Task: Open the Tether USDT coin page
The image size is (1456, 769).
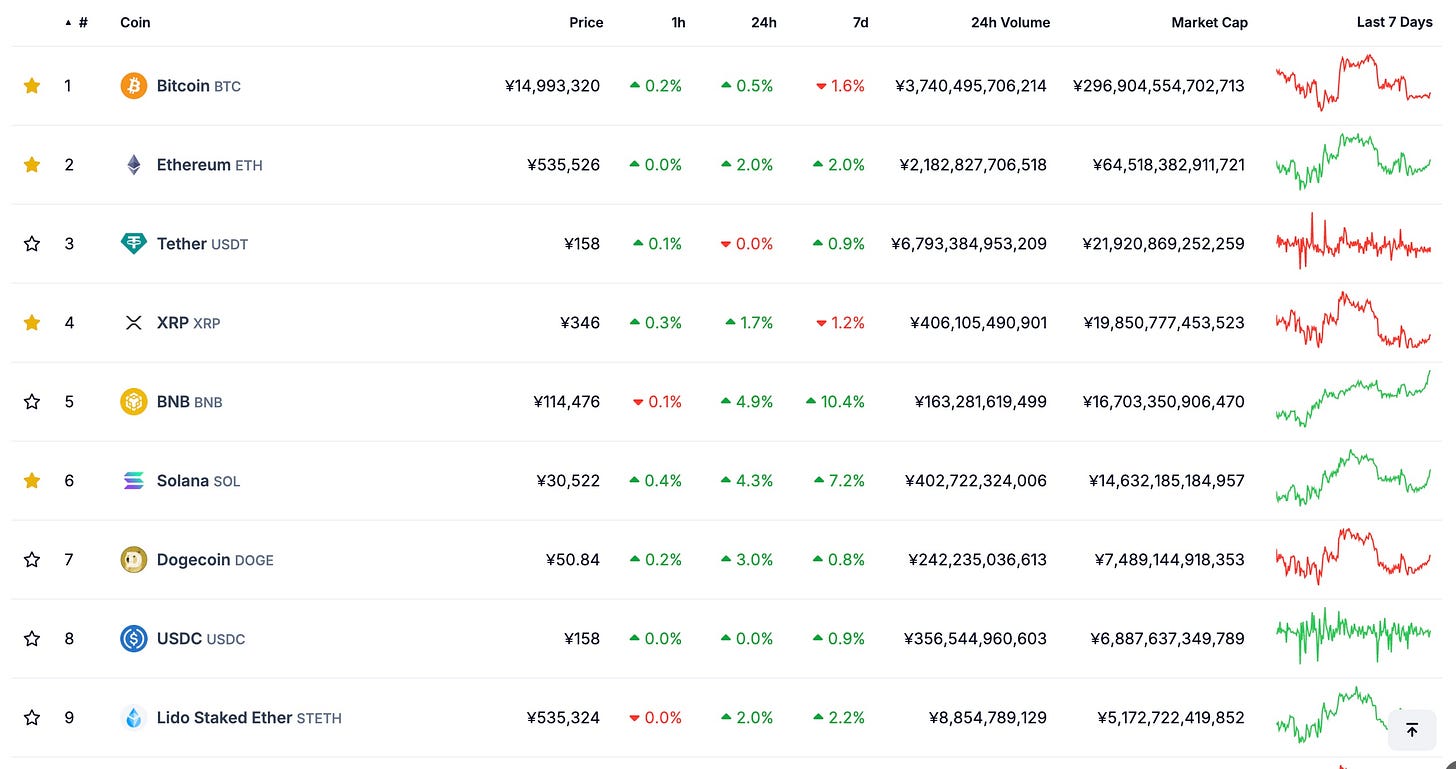Action: (202, 244)
